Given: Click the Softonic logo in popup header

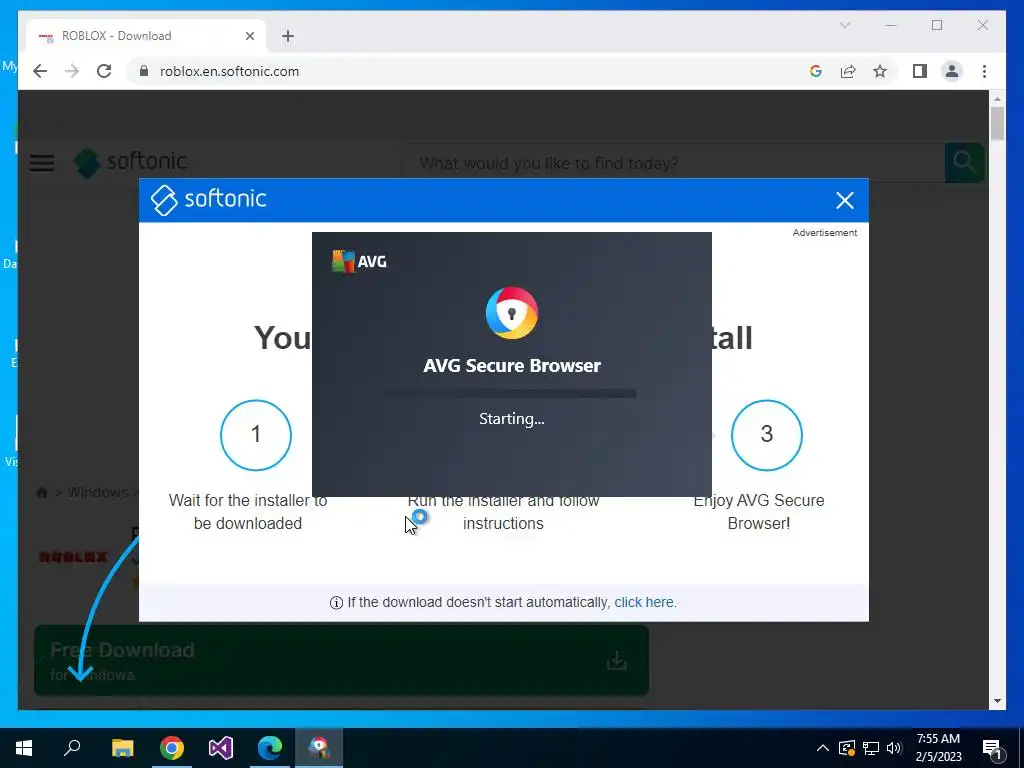Looking at the screenshot, I should tap(208, 199).
